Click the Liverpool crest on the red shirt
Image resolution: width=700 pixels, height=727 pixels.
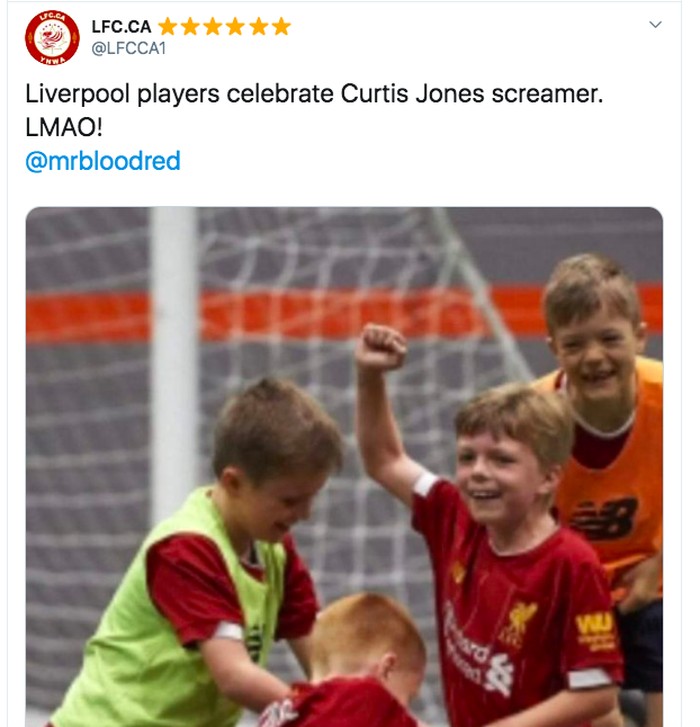(519, 623)
